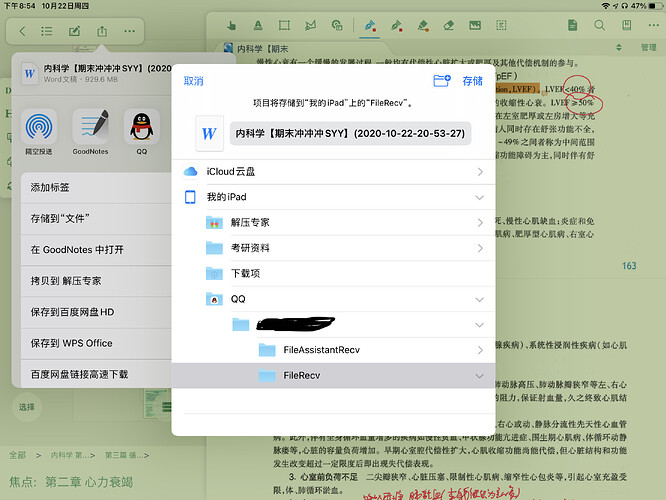Open the document page icon
This screenshot has width=666, height=500.
click(573, 25)
